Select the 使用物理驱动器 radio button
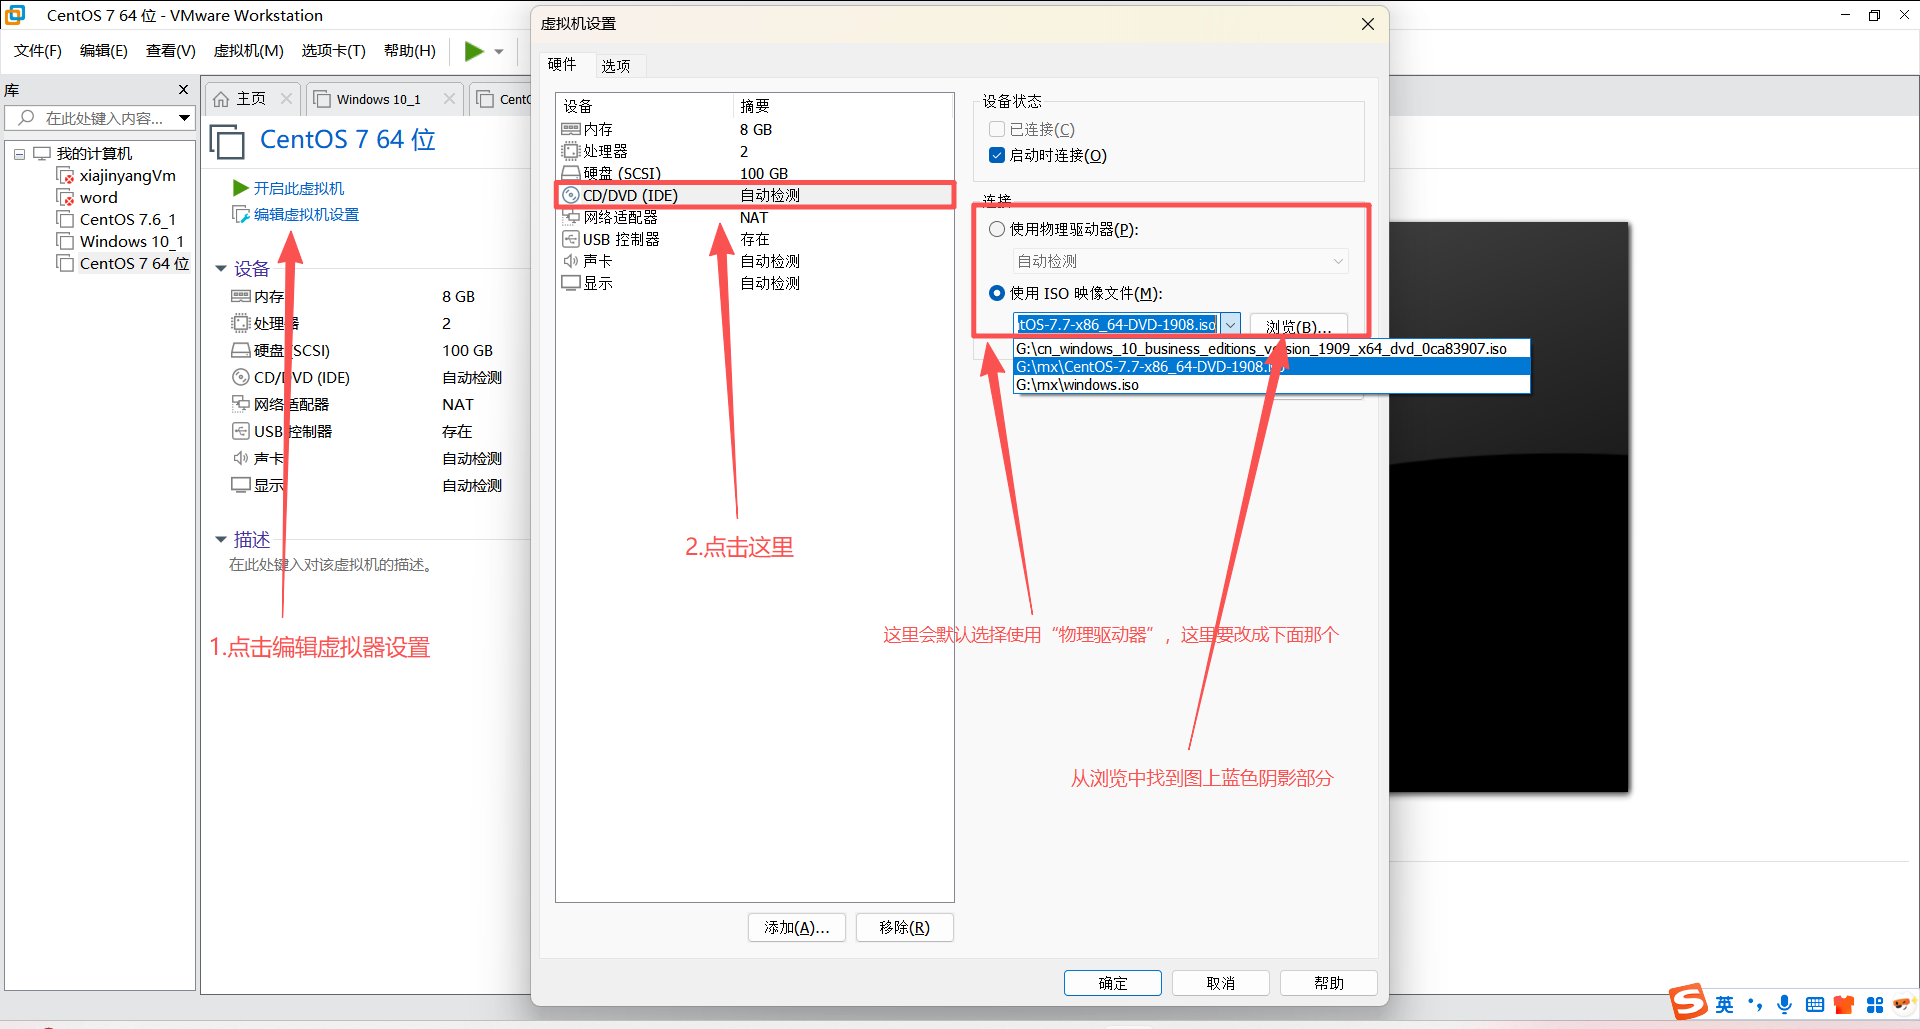Image resolution: width=1920 pixels, height=1029 pixels. tap(997, 228)
